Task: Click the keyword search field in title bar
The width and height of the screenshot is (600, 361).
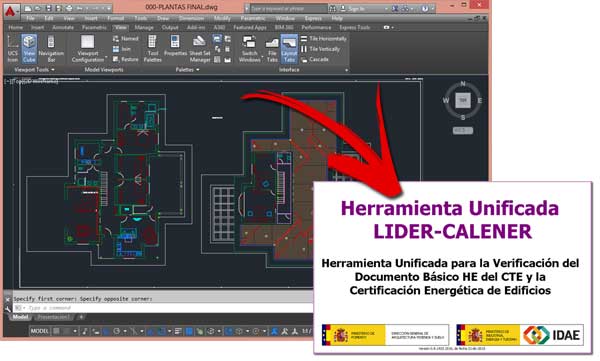Action: coord(288,8)
